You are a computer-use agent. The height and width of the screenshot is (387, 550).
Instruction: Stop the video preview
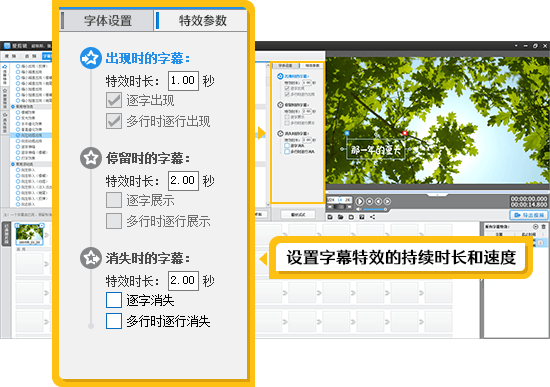(x=369, y=201)
